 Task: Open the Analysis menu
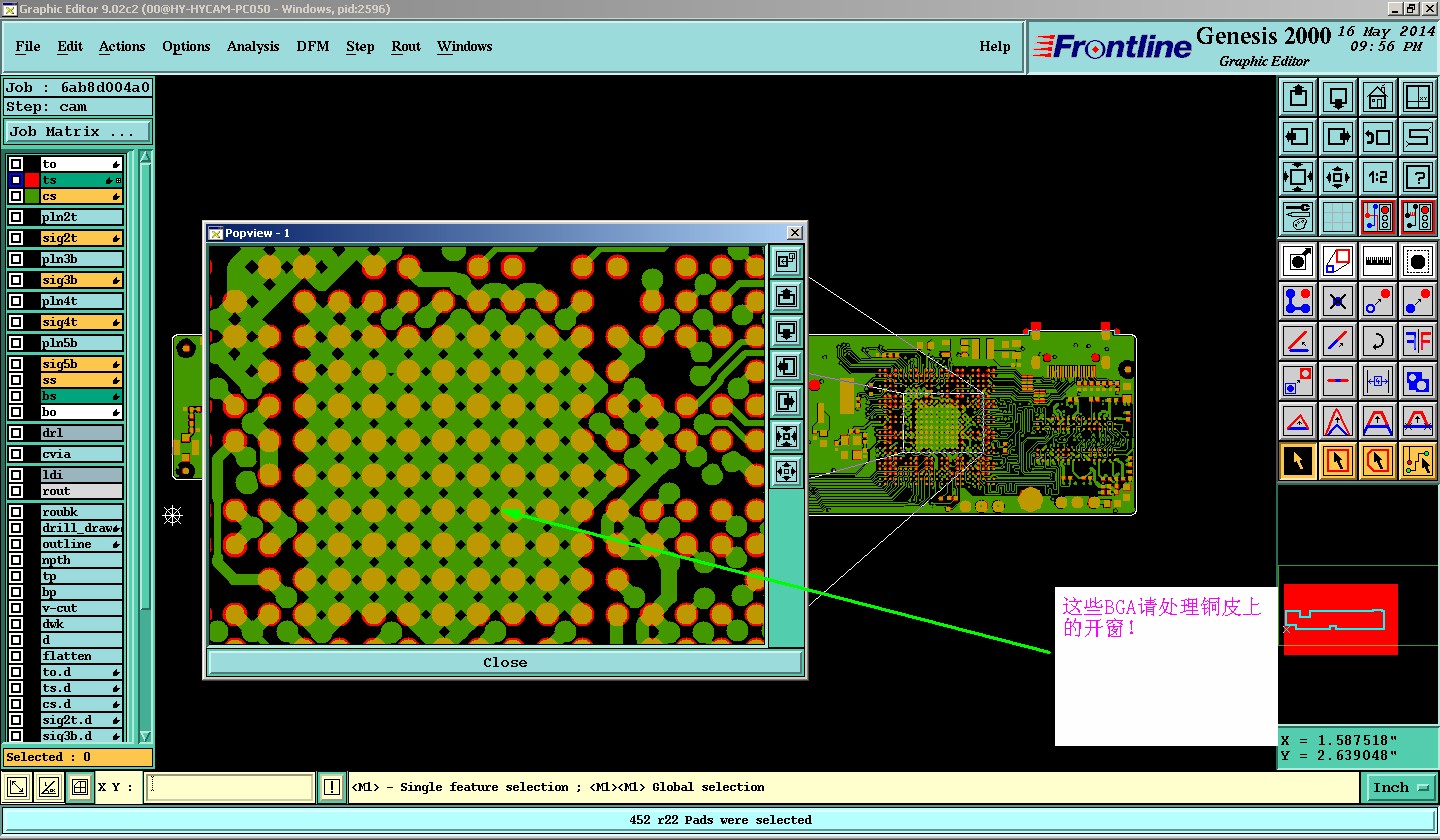tap(253, 46)
